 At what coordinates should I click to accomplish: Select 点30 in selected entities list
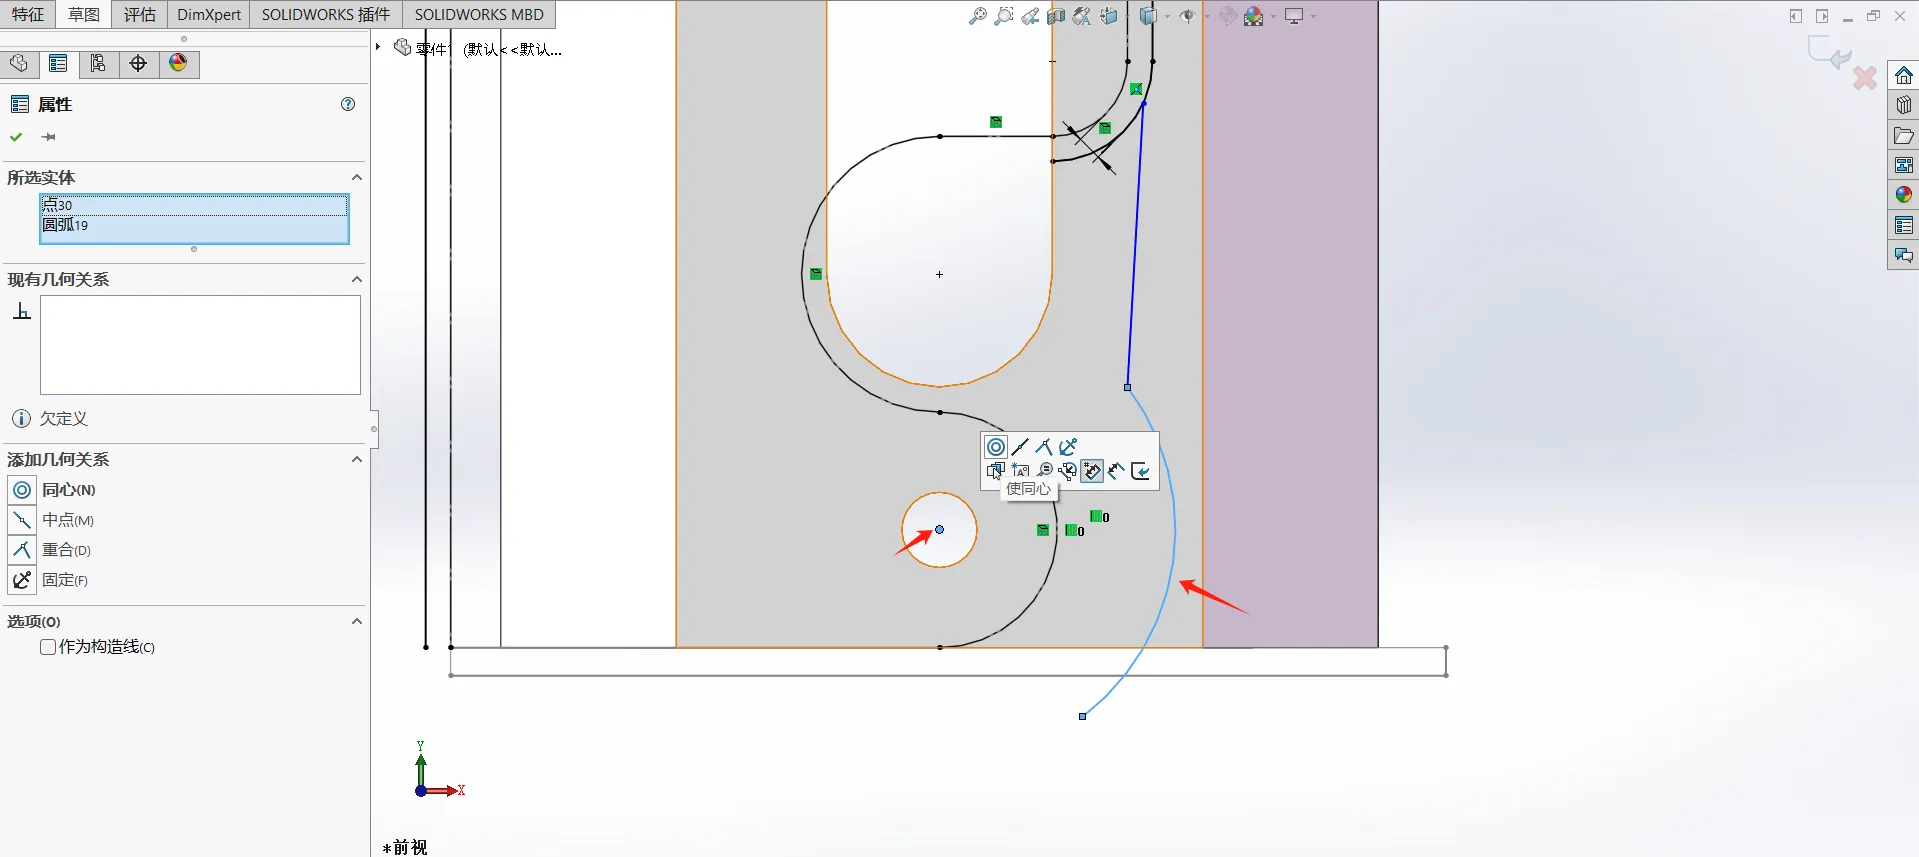point(194,205)
